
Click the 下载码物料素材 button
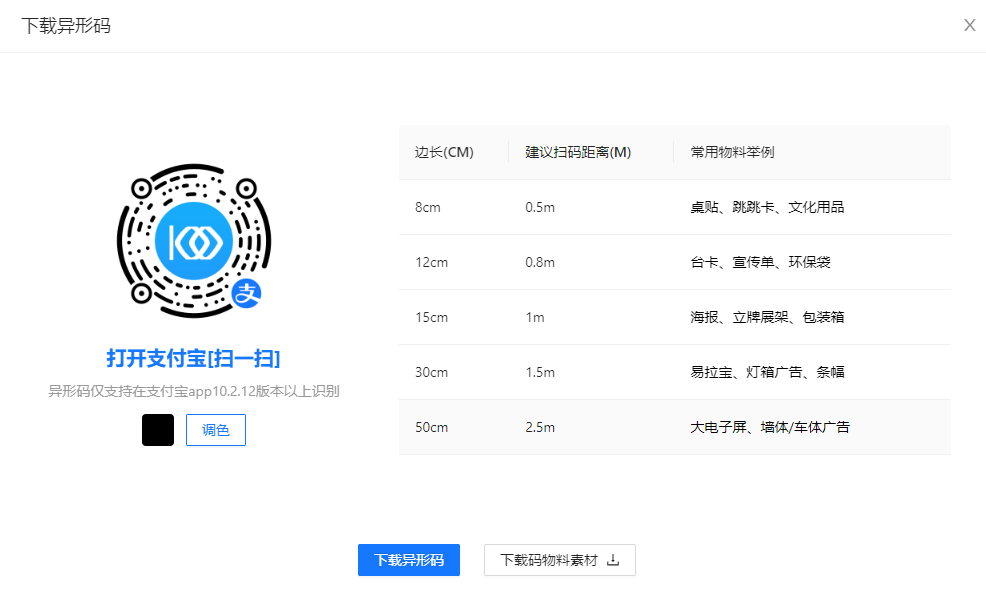coord(560,560)
